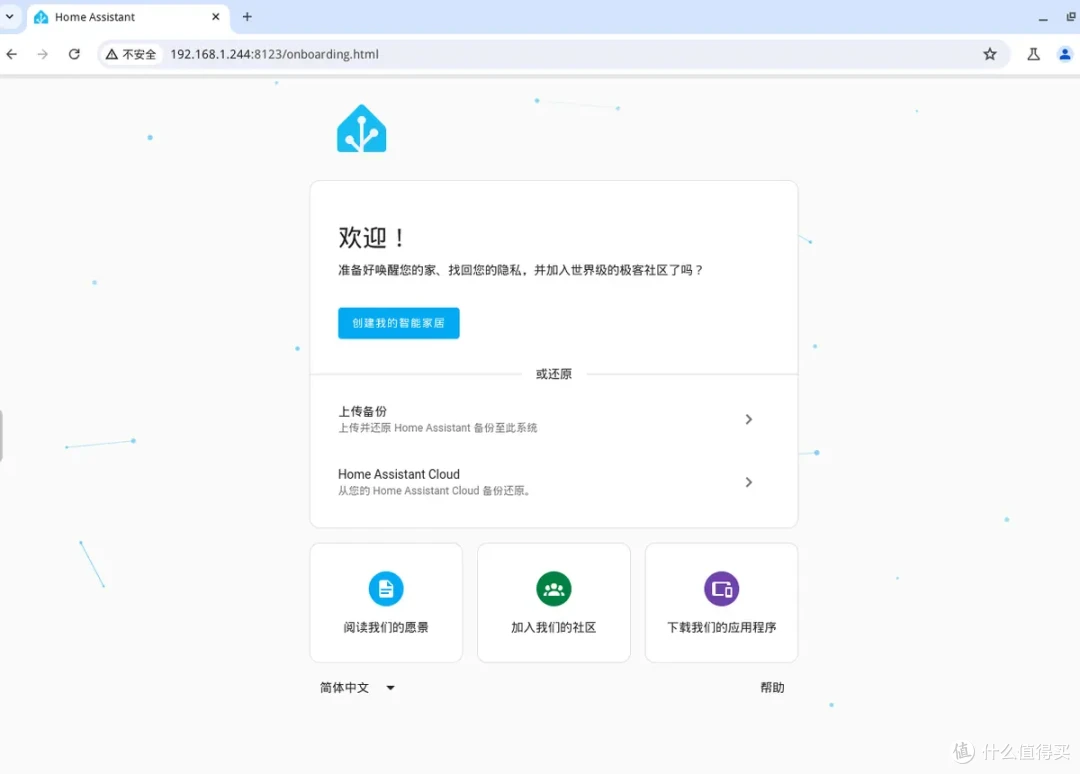1080x774 pixels.
Task: Click the 欢迎！ heading text
Action: point(372,238)
